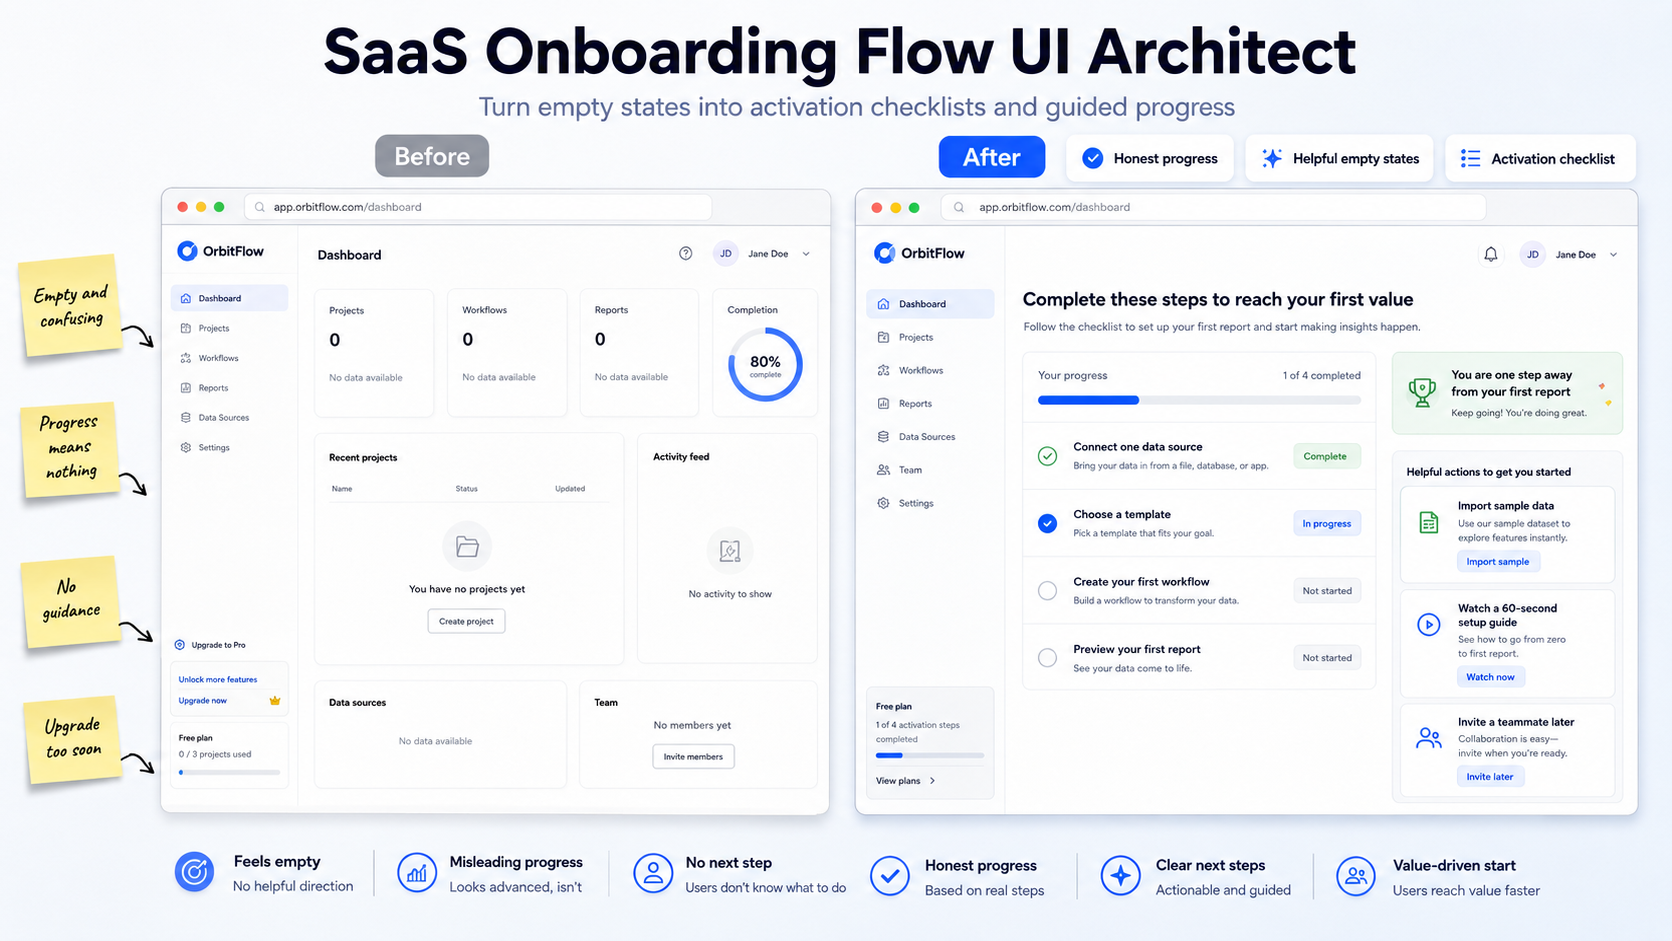Open Settings in the Before window sidebar

[229, 448]
